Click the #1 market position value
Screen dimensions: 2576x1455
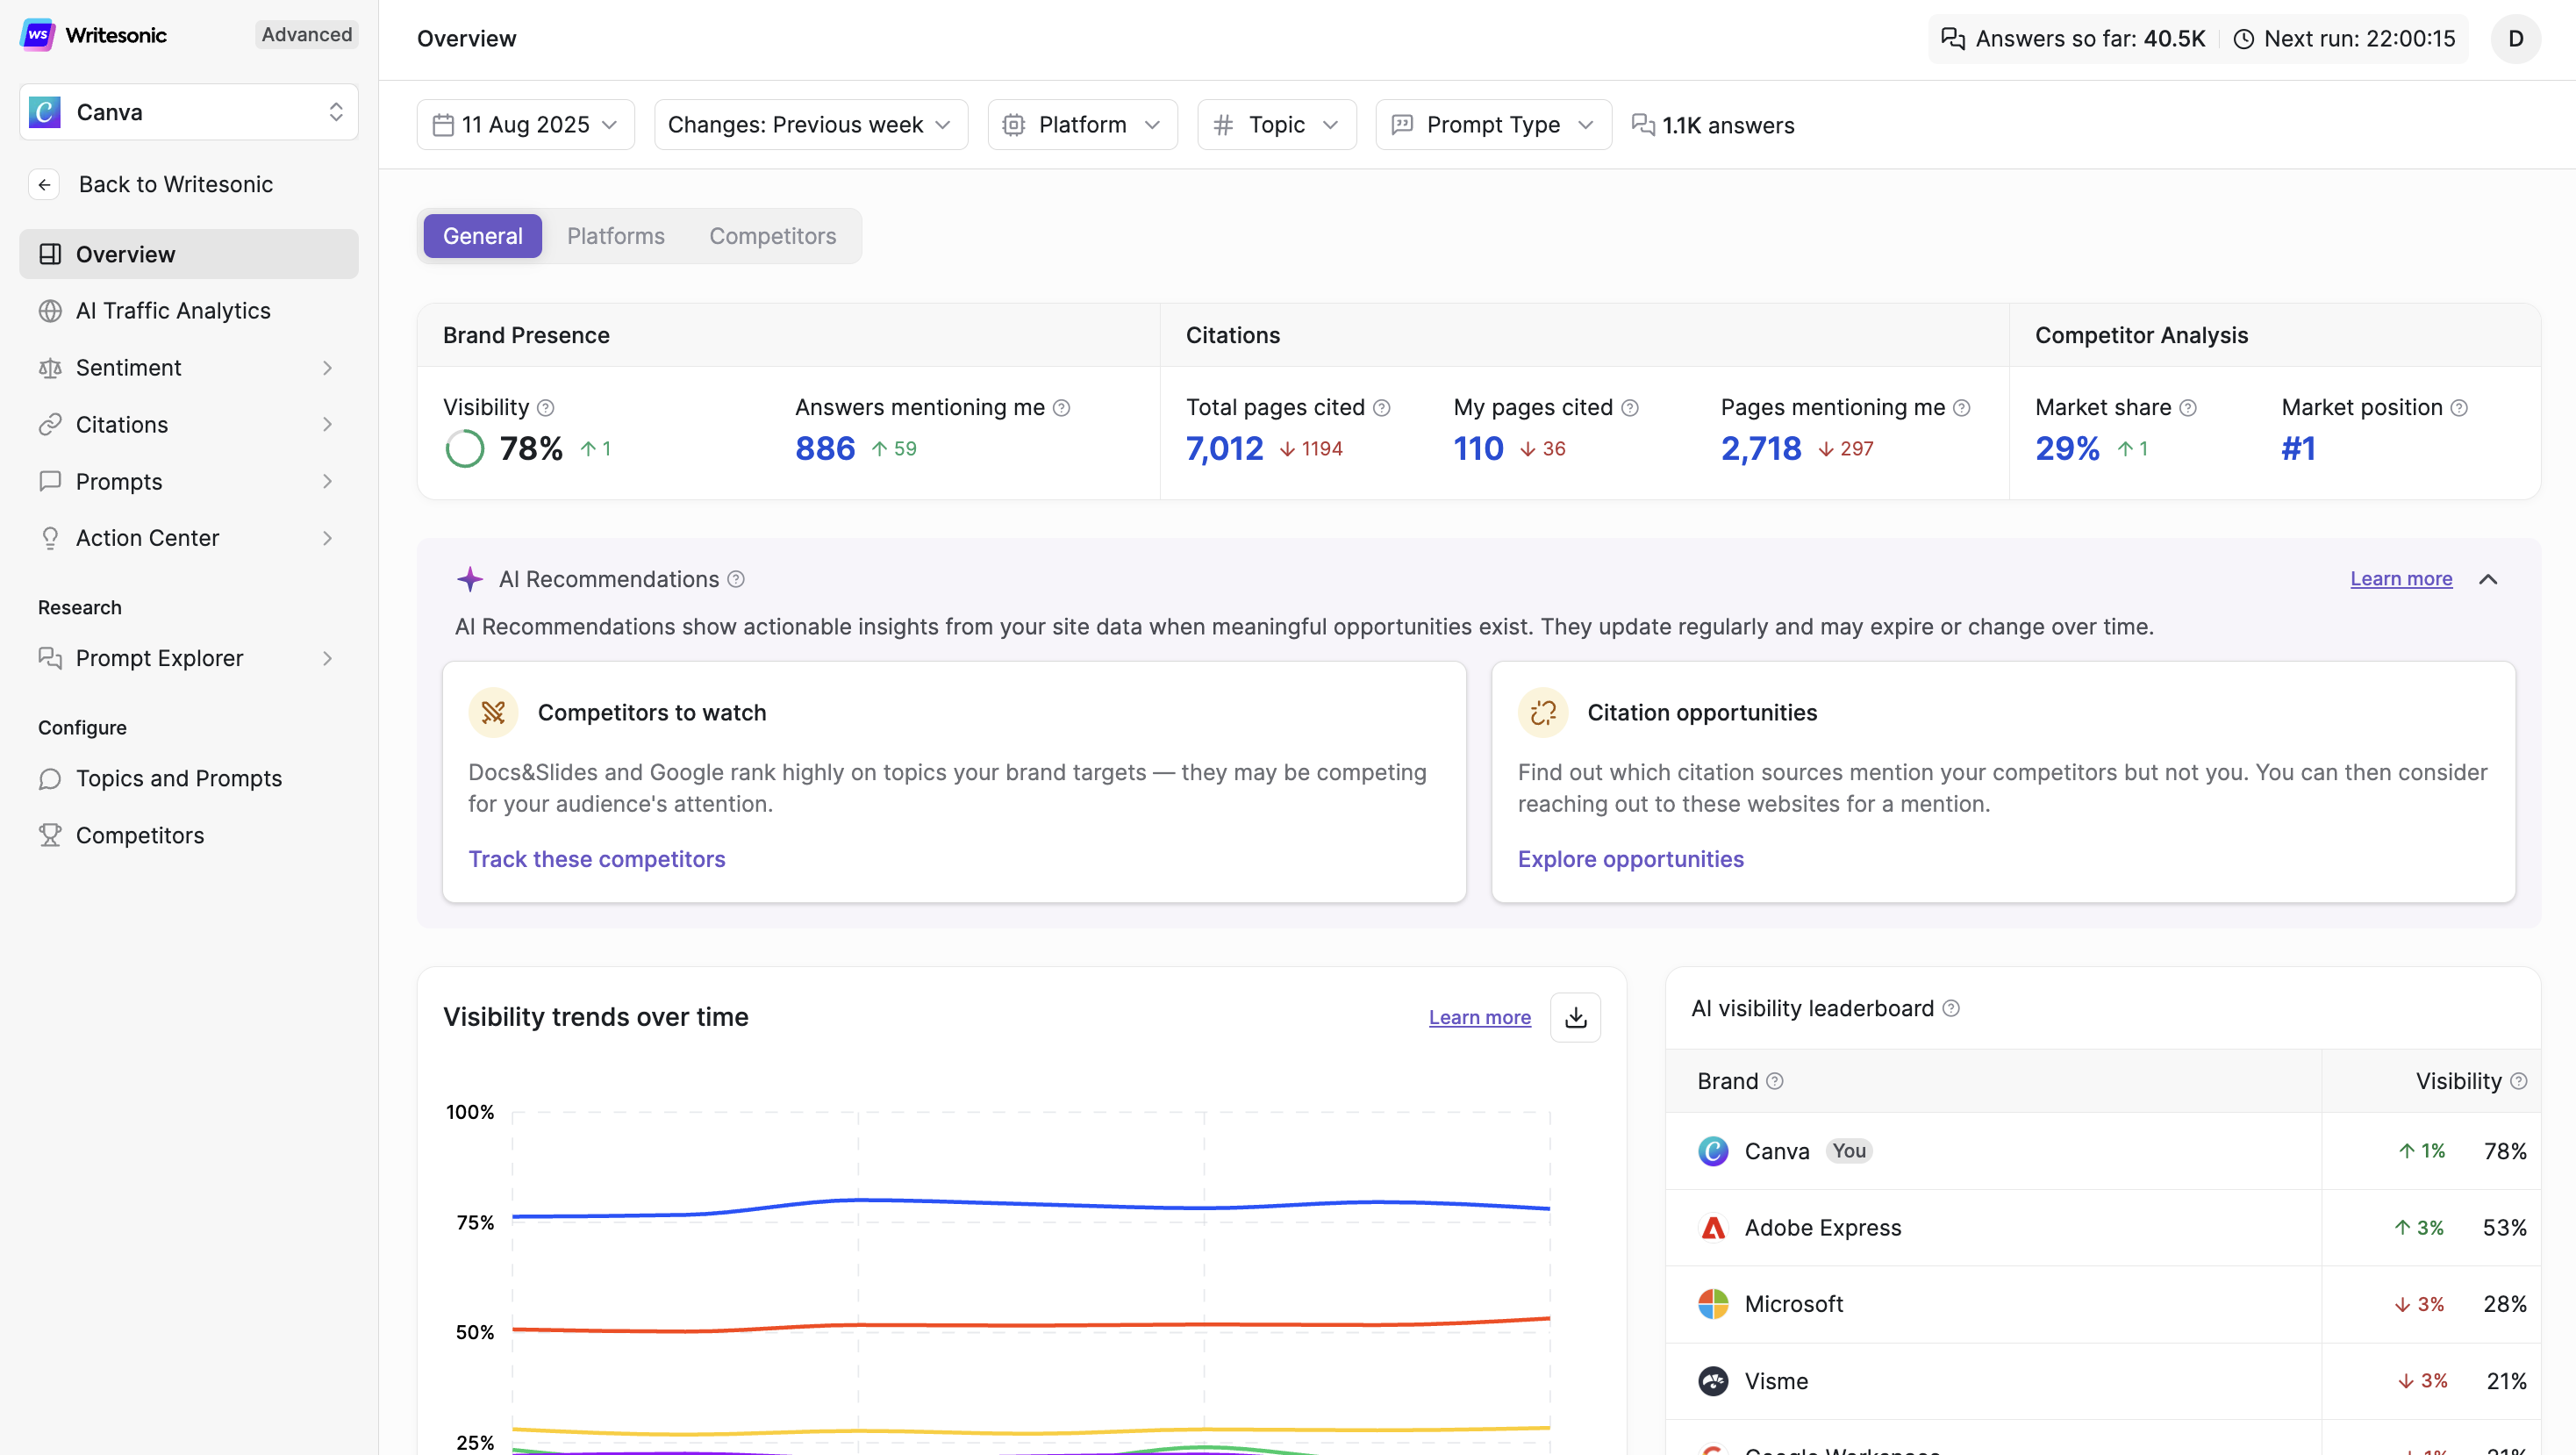(x=2298, y=449)
